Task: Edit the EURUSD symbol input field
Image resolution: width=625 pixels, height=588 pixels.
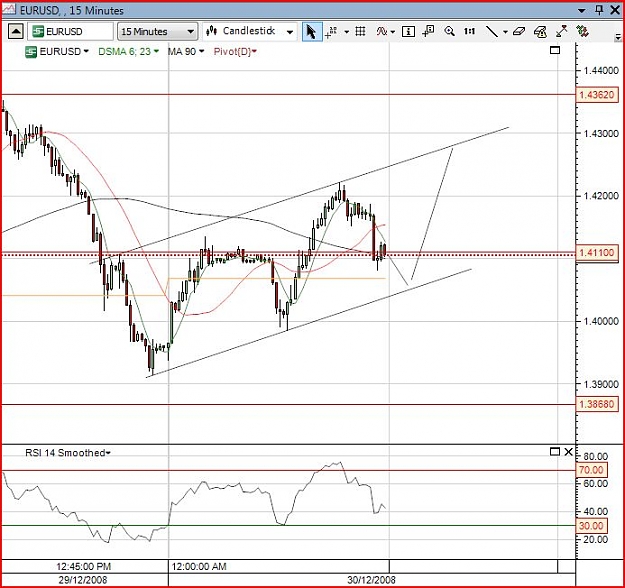Action: [70, 31]
